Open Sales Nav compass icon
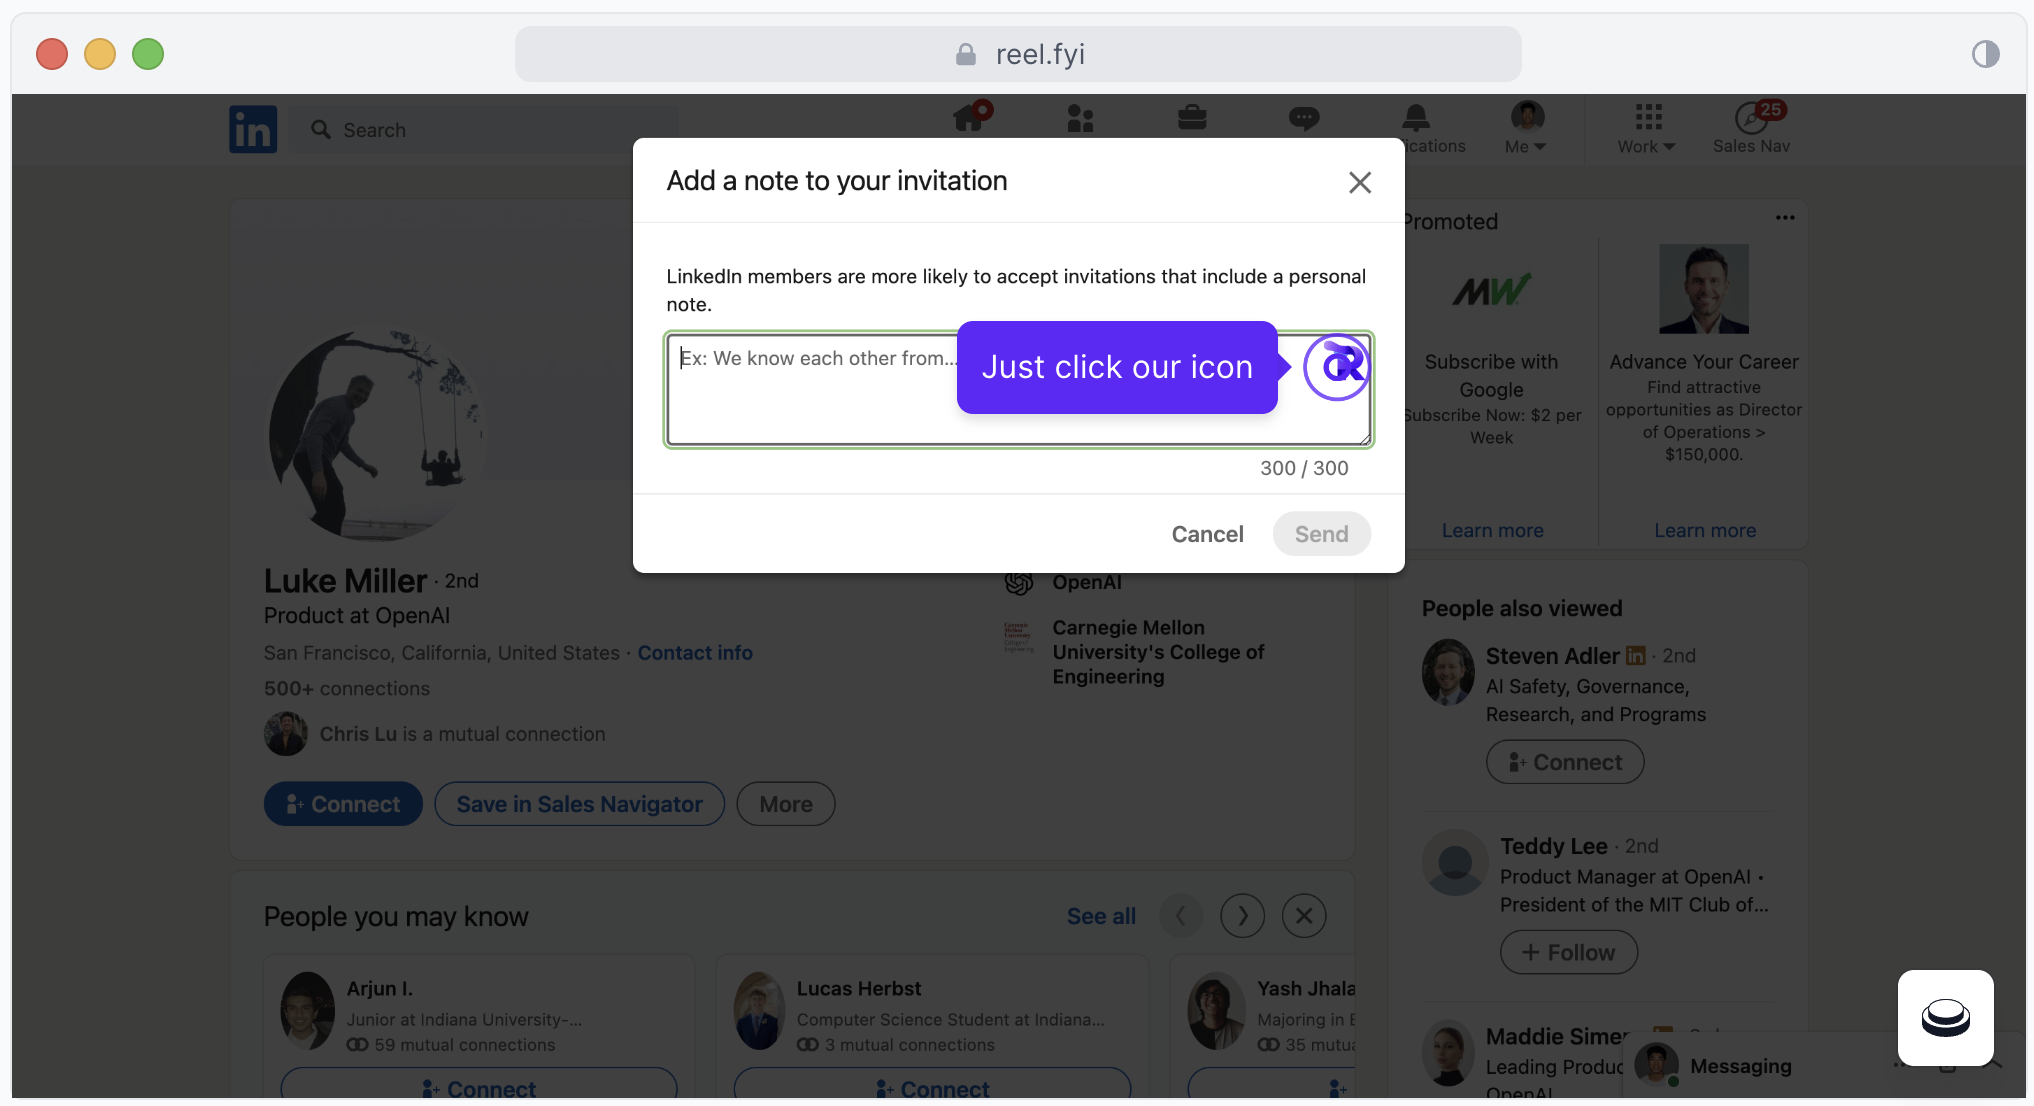This screenshot has height=1106, width=2034. tap(1751, 119)
